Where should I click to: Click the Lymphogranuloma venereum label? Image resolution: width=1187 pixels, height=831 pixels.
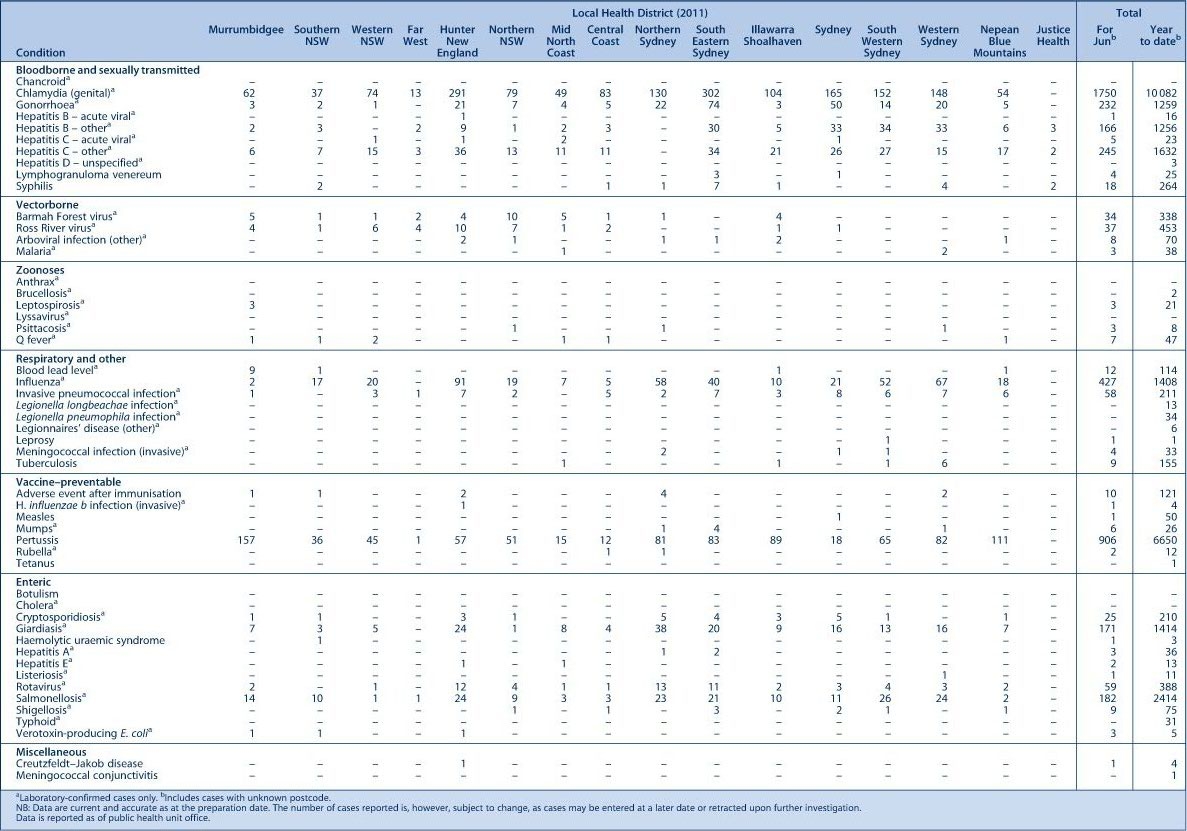pos(89,174)
